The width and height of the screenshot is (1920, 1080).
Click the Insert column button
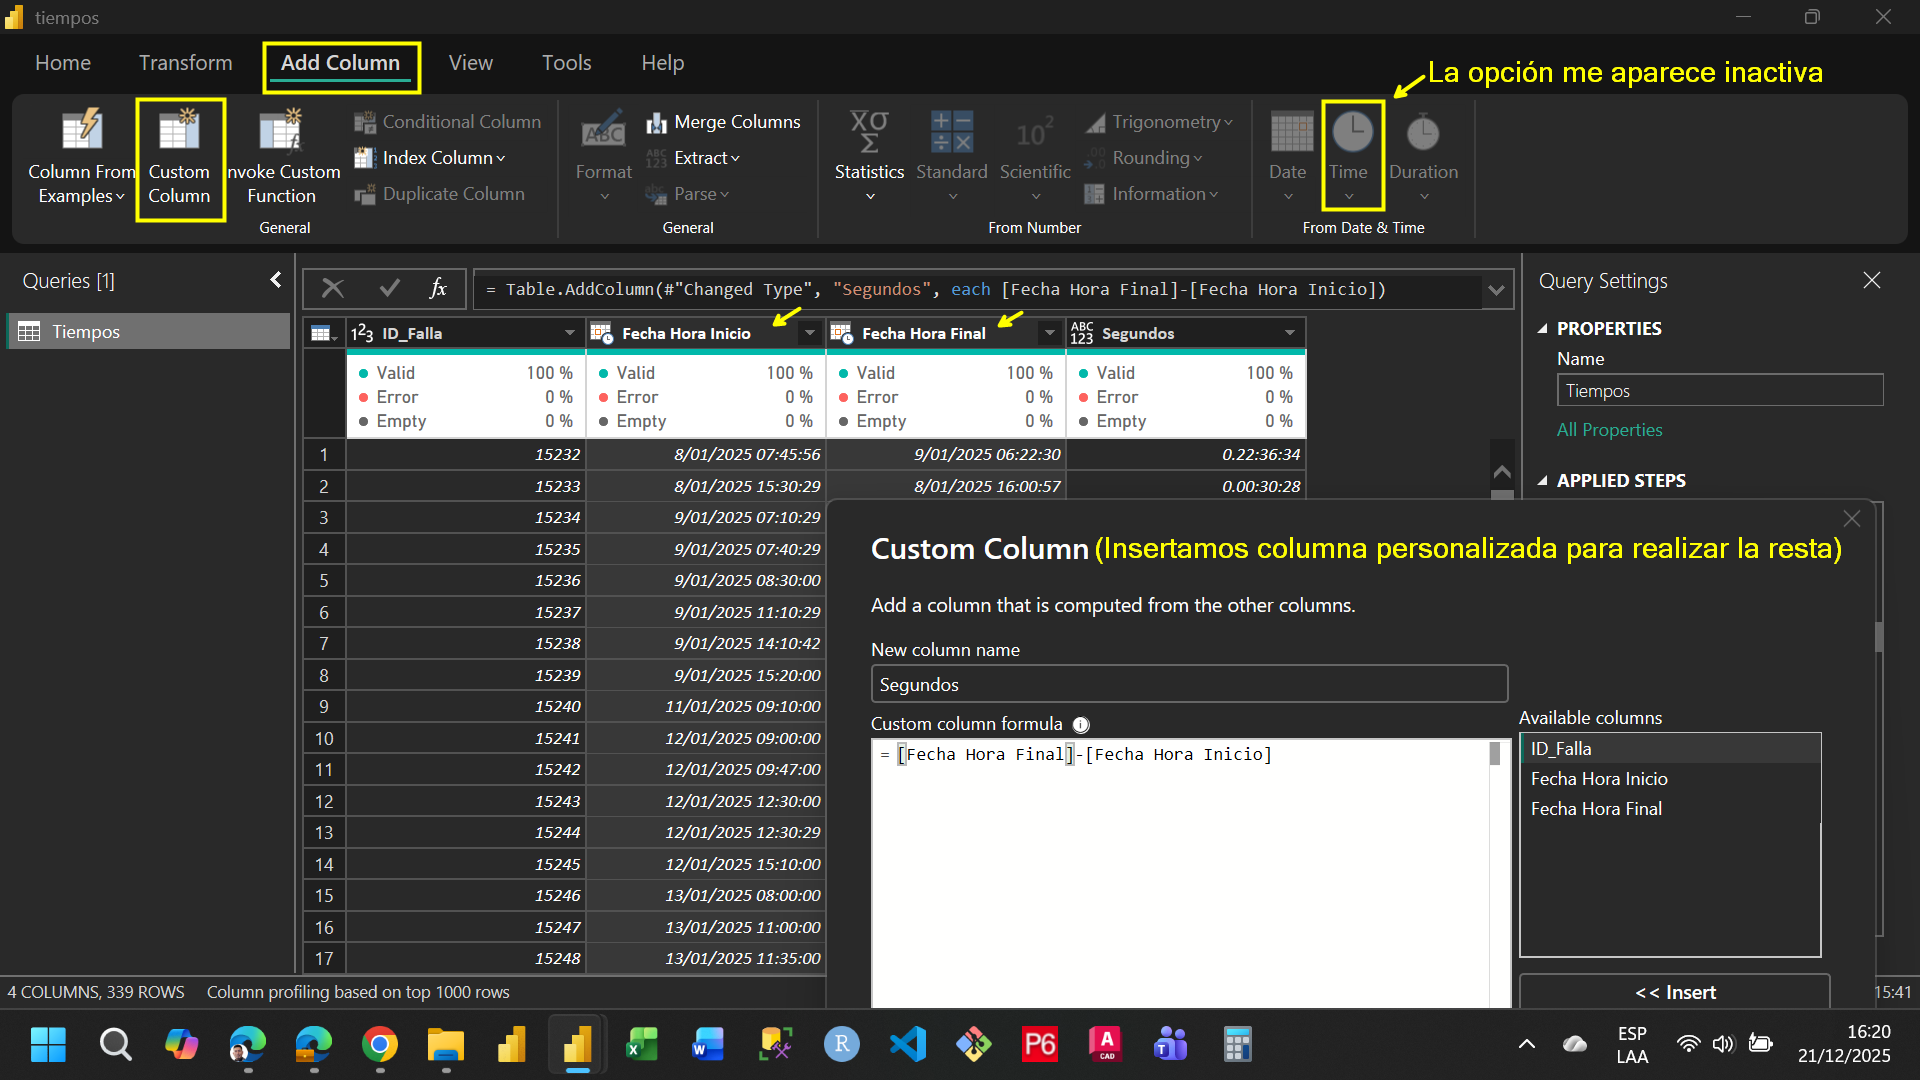pos(1675,992)
